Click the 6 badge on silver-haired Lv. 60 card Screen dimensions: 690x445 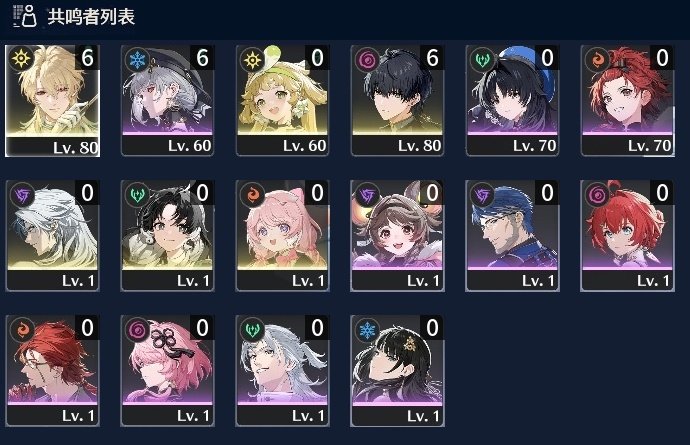202,58
